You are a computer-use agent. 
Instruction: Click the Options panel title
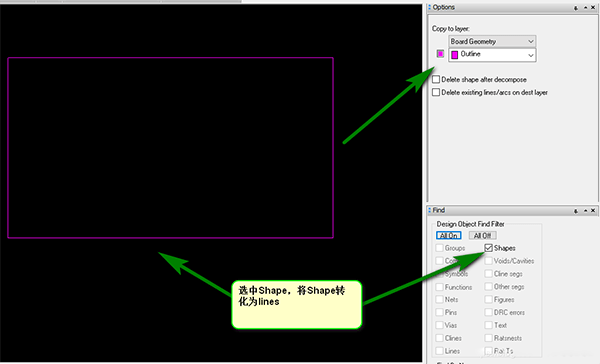[x=444, y=7]
